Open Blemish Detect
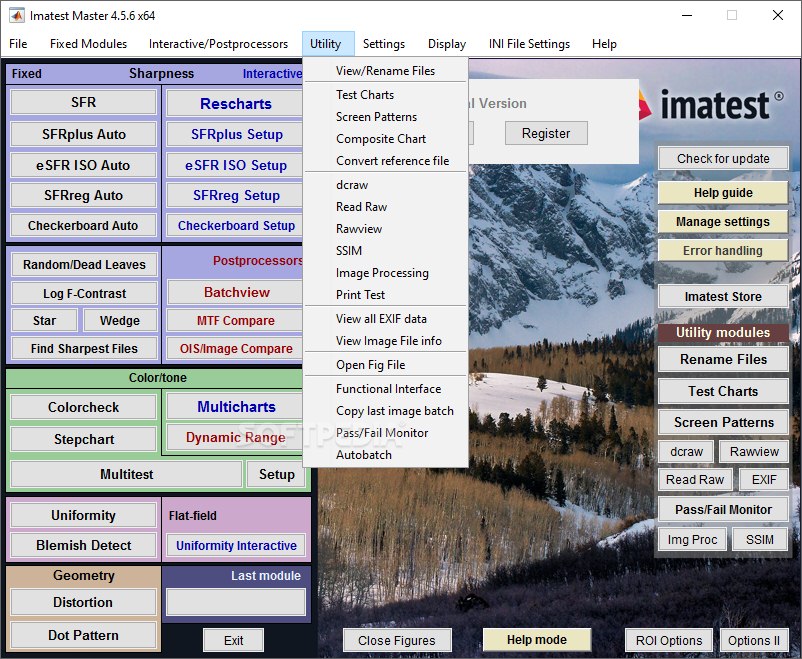 (x=83, y=545)
